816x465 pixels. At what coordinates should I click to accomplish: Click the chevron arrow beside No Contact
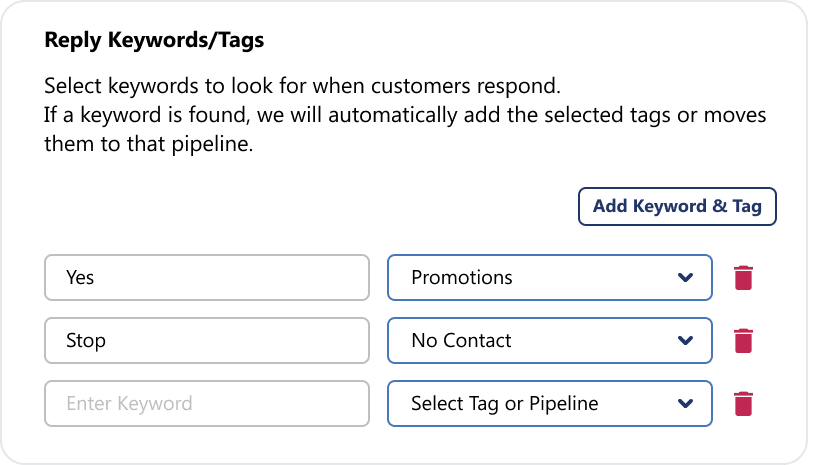pyautogui.click(x=685, y=341)
